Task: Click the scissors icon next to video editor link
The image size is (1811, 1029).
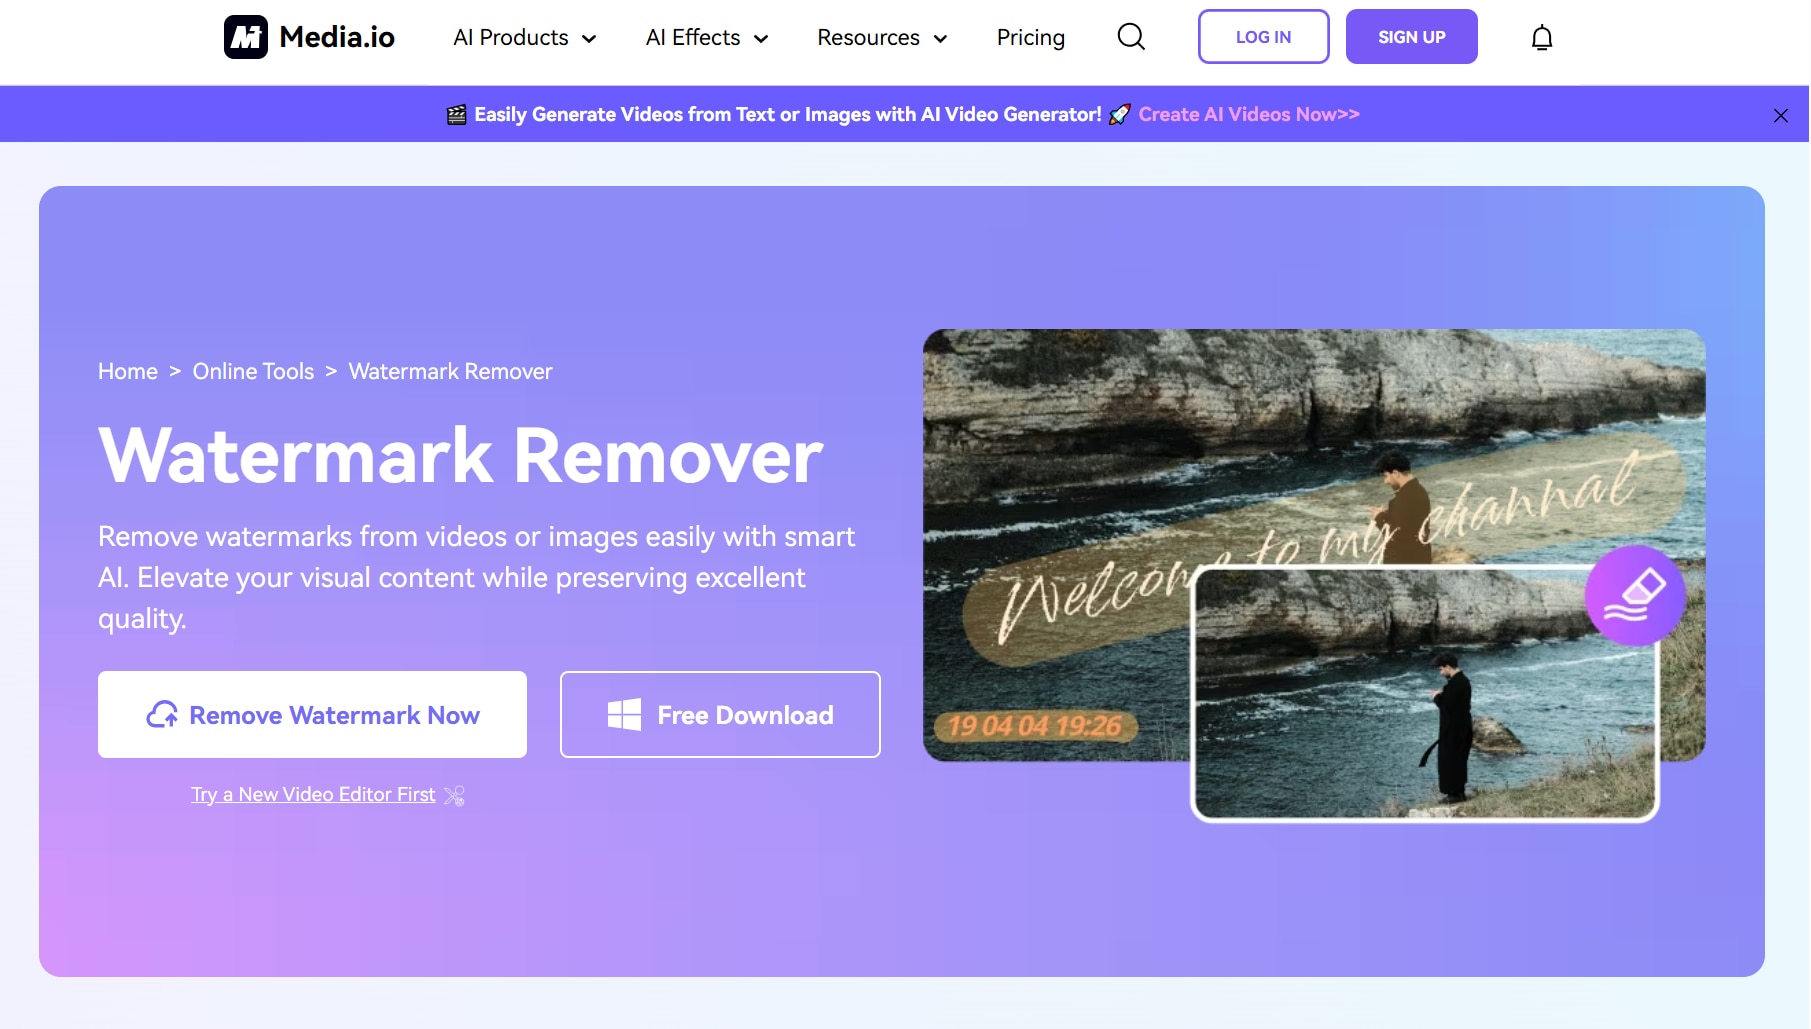Action: [x=455, y=795]
